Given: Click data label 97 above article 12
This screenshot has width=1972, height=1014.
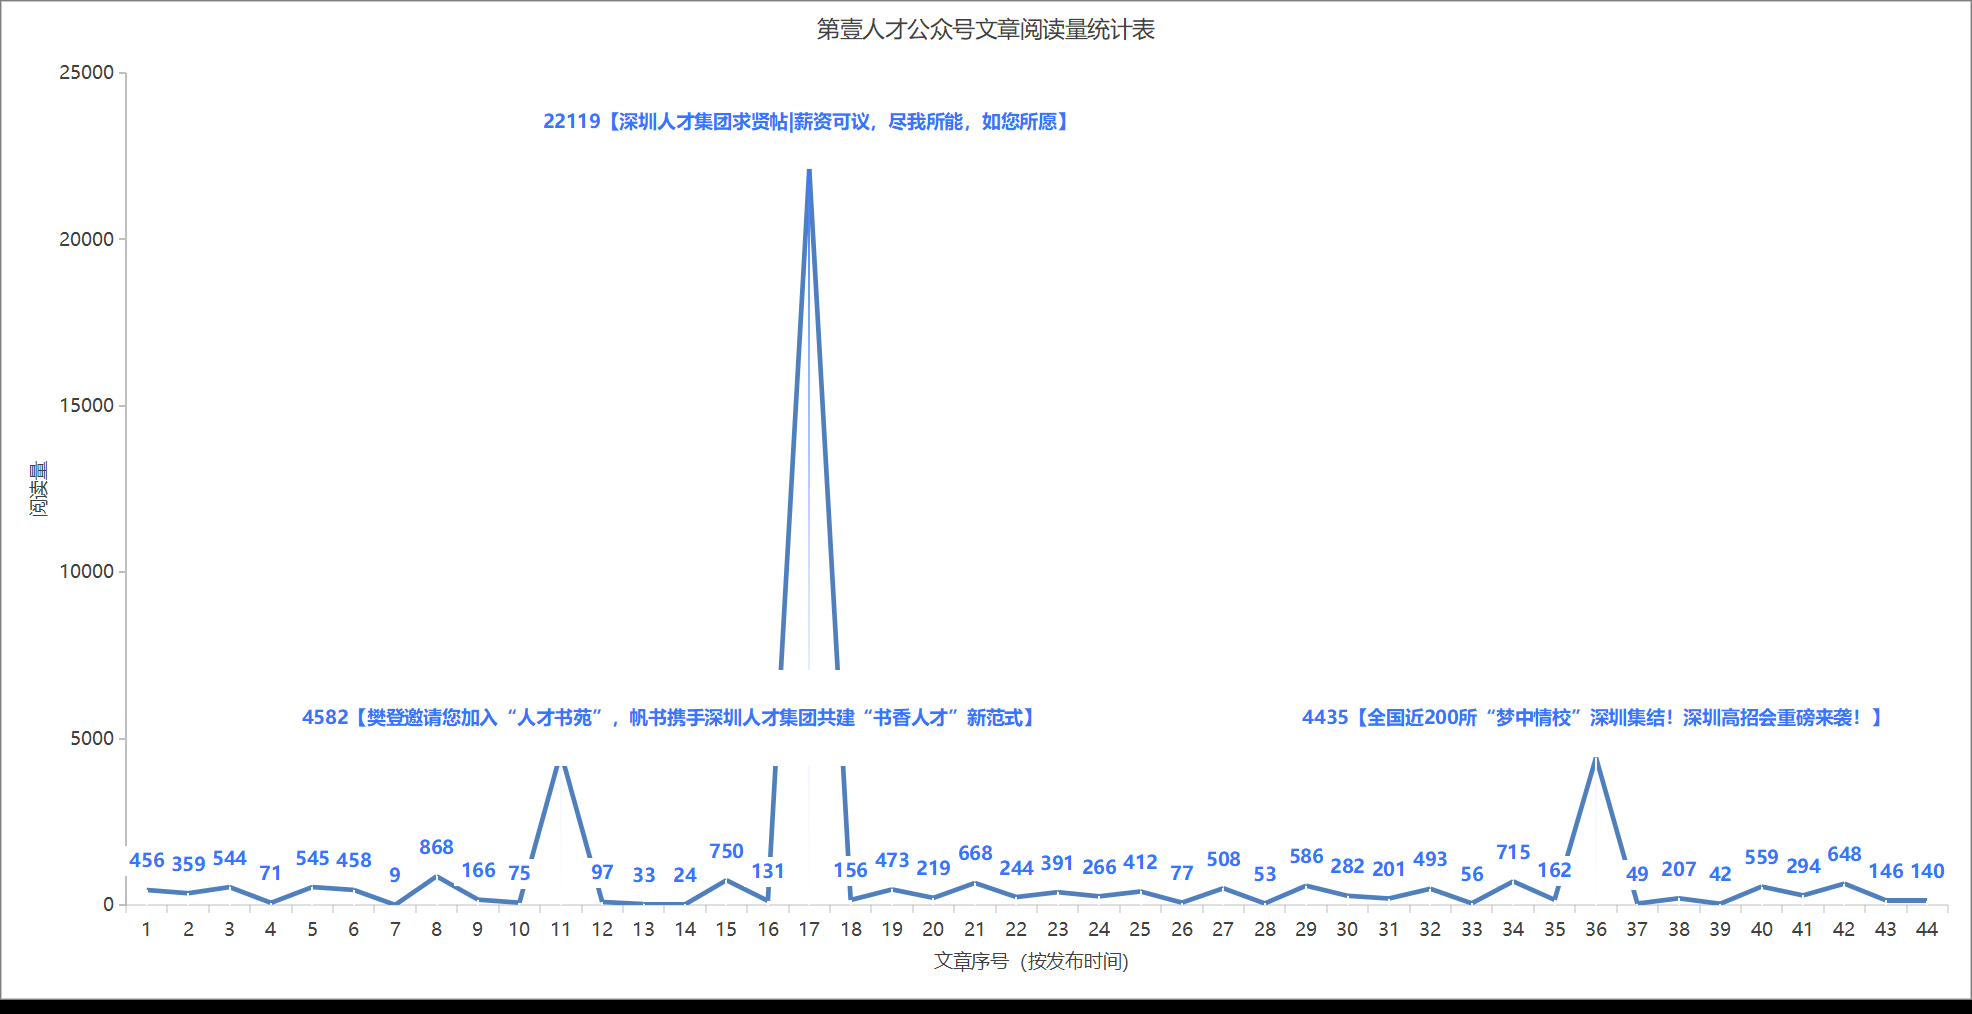Looking at the screenshot, I should pos(602,872).
